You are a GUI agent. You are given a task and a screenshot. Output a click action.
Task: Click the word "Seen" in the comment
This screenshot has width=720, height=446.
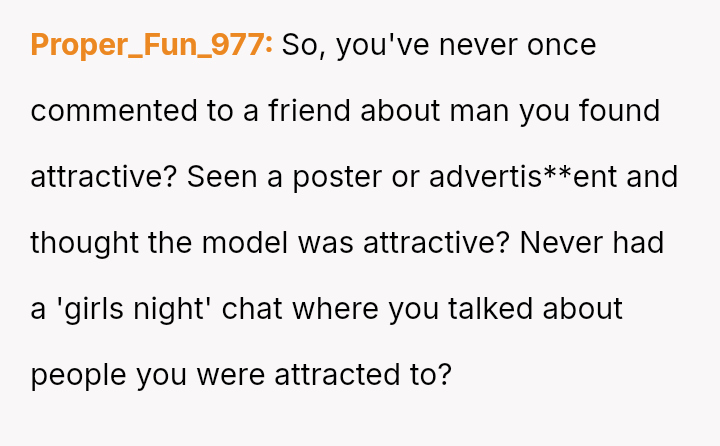(219, 177)
